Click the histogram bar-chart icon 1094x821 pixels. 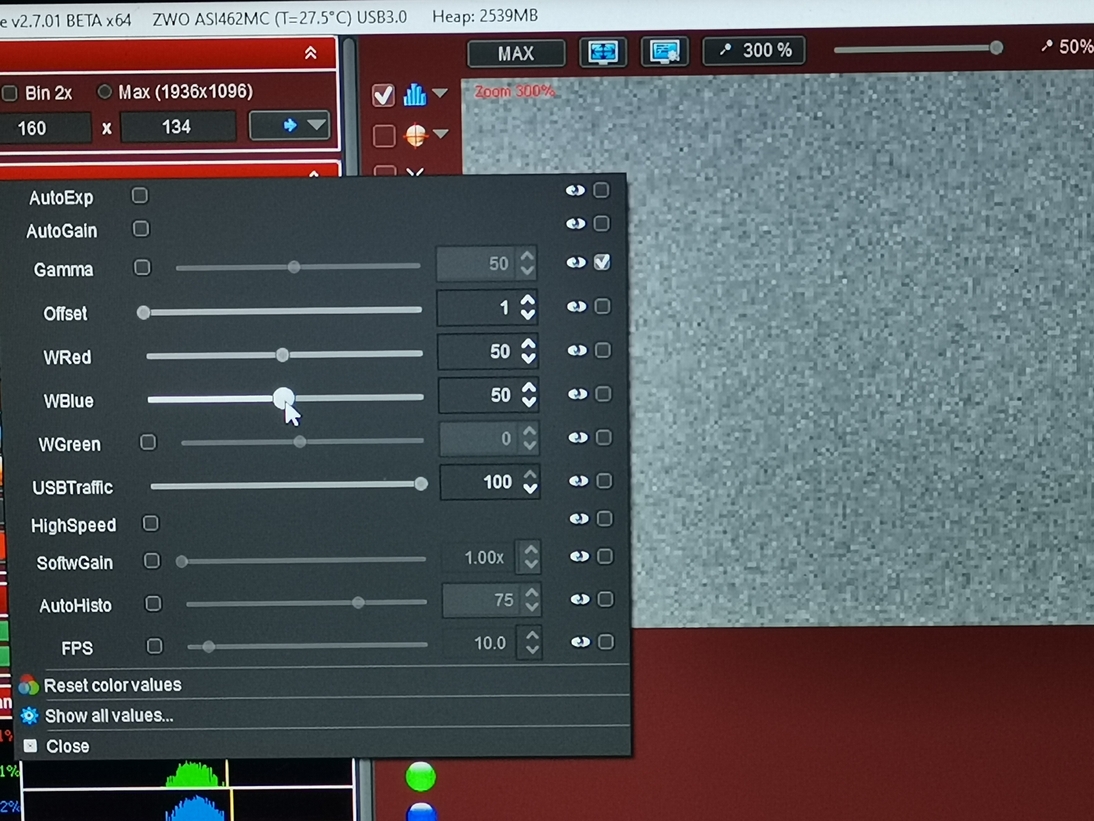pos(414,95)
